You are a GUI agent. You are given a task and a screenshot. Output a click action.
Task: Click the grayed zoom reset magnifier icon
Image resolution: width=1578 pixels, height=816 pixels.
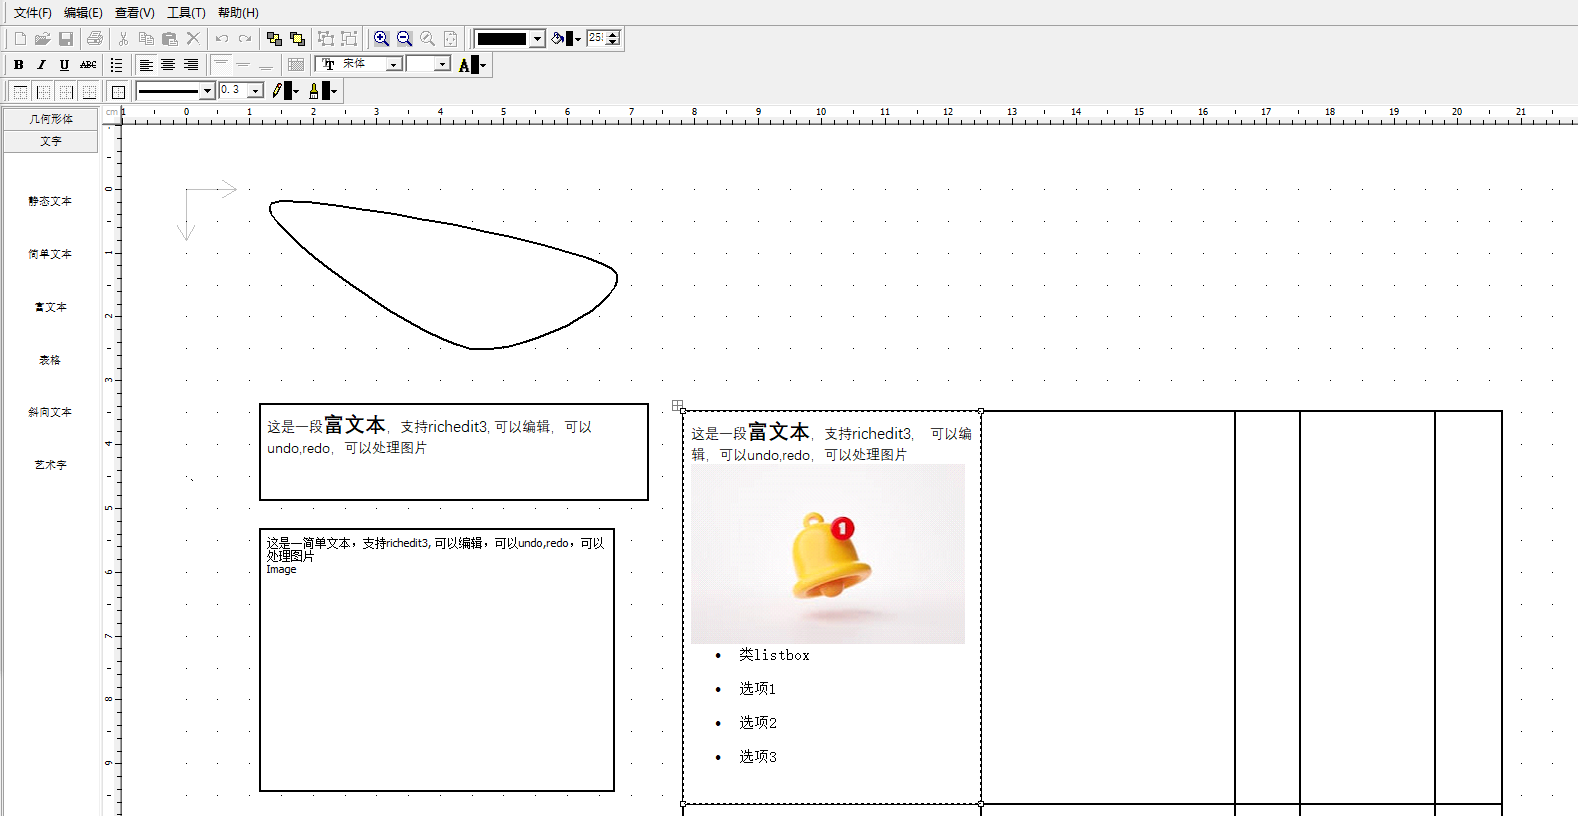tap(427, 39)
